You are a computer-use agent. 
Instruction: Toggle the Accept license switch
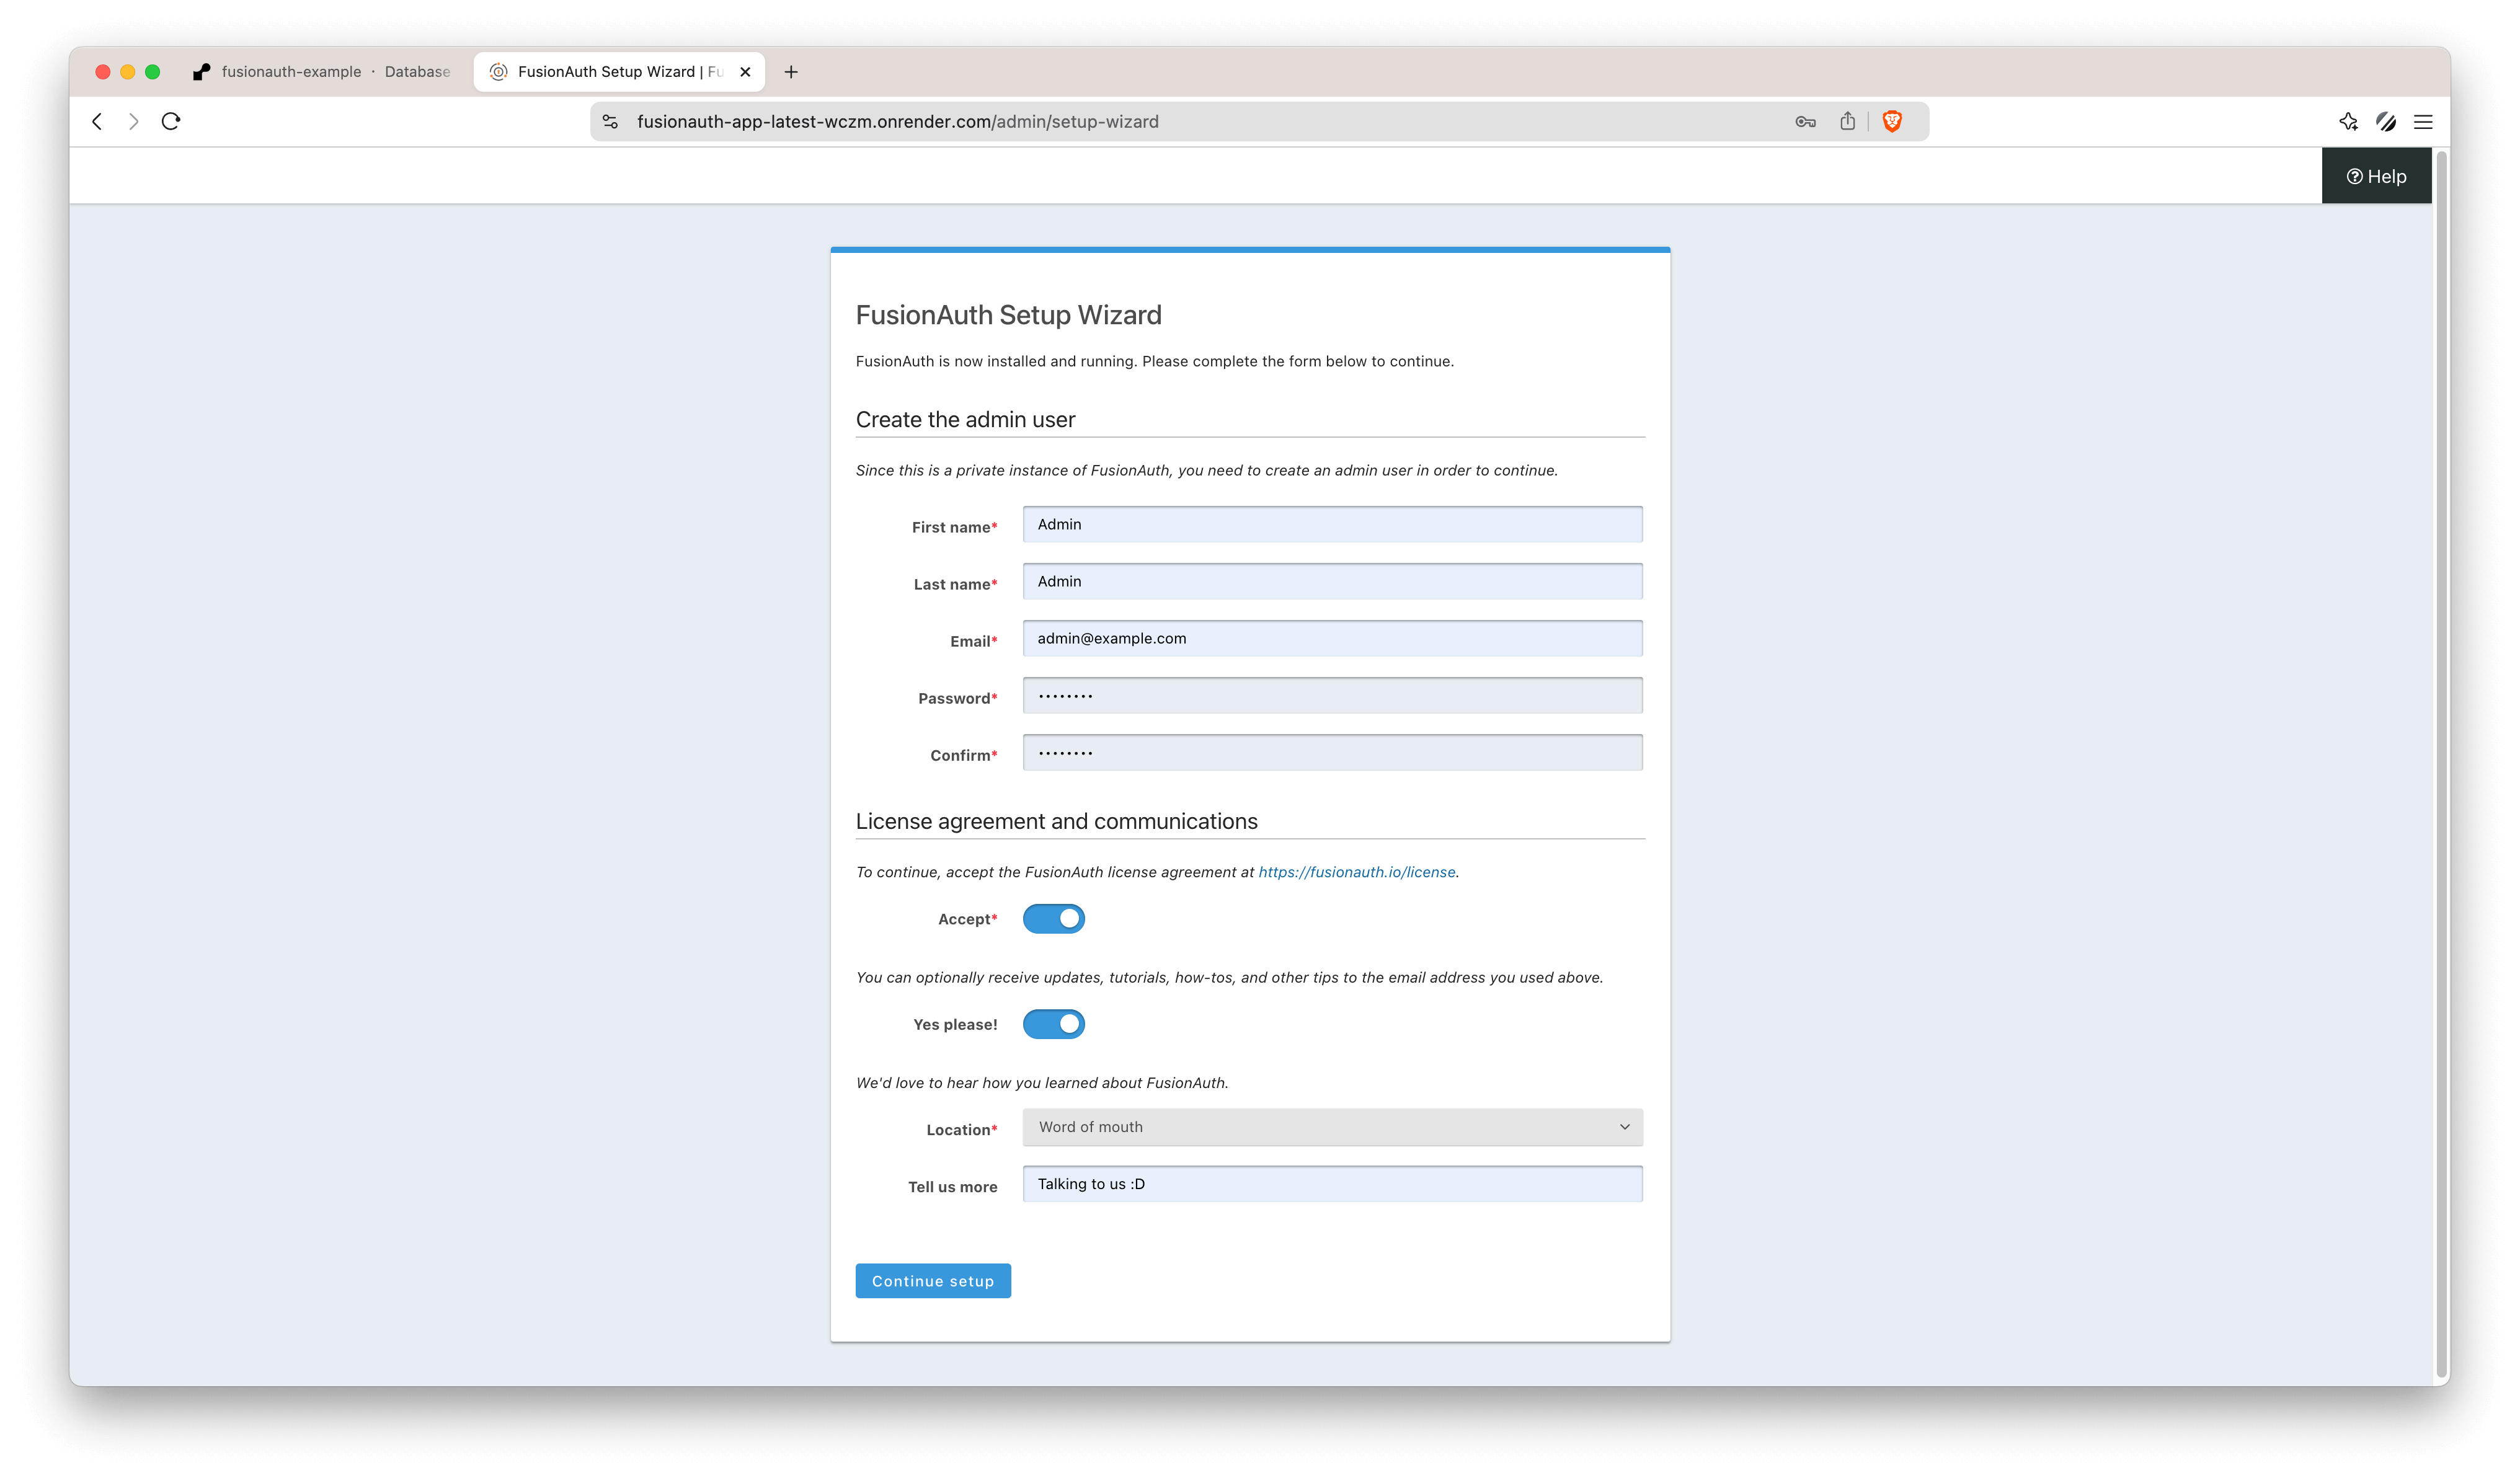1053,918
